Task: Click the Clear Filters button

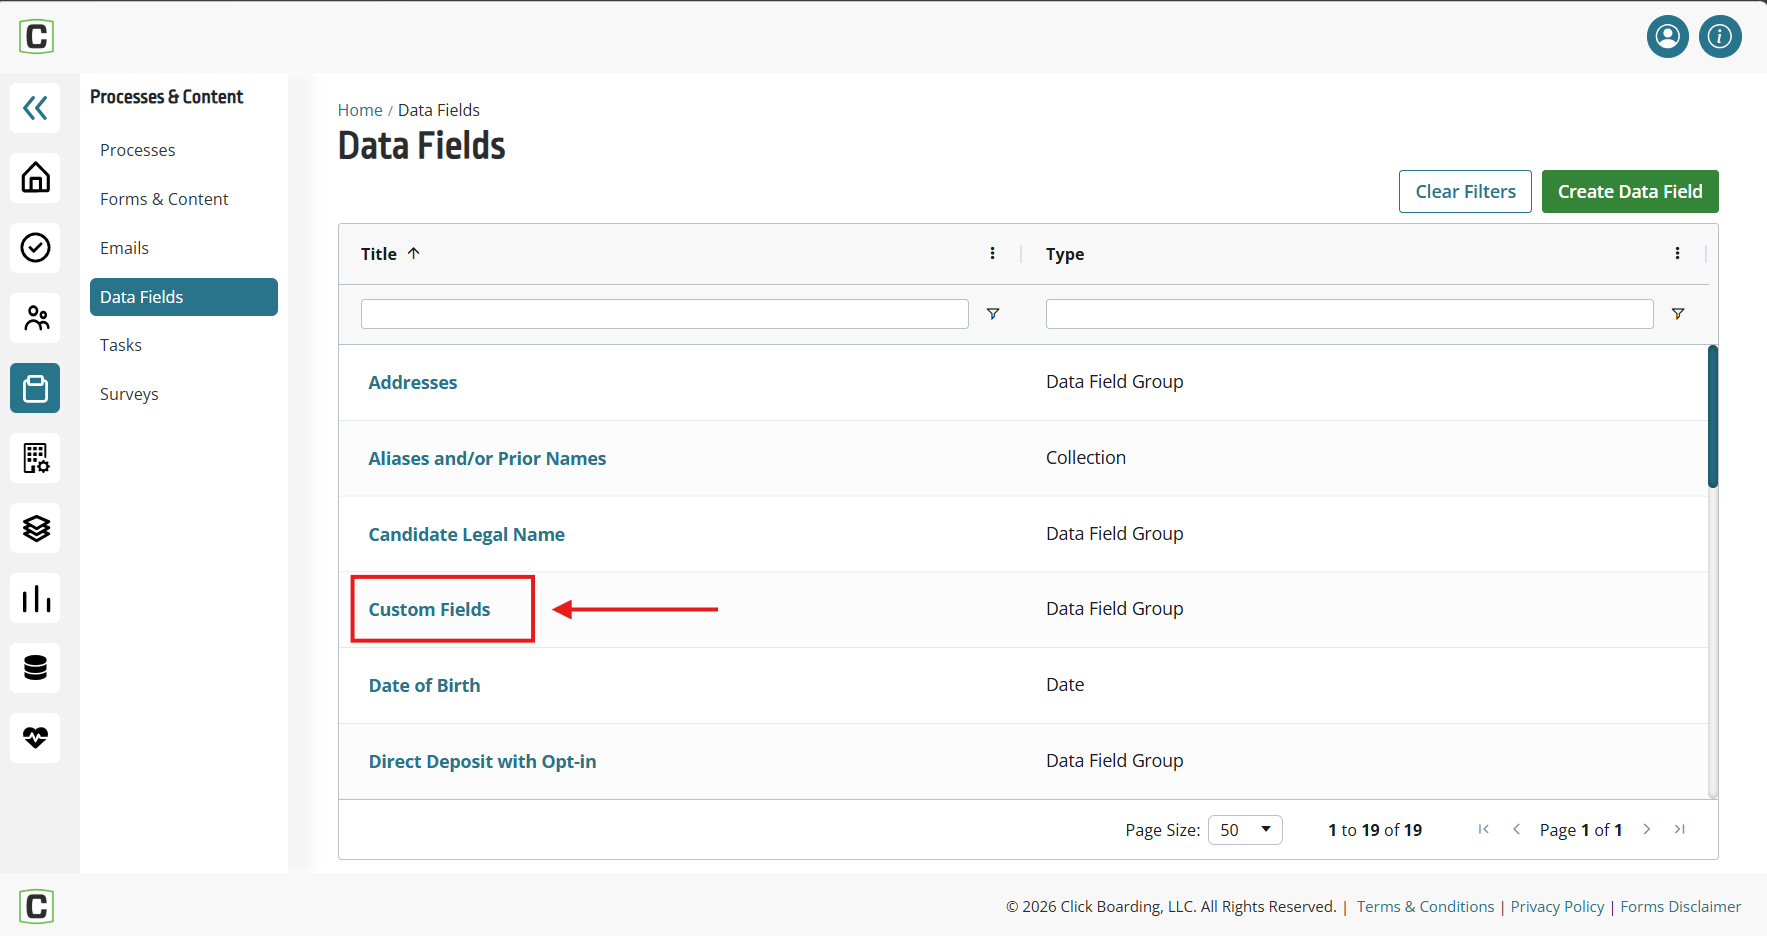Action: coord(1465,191)
